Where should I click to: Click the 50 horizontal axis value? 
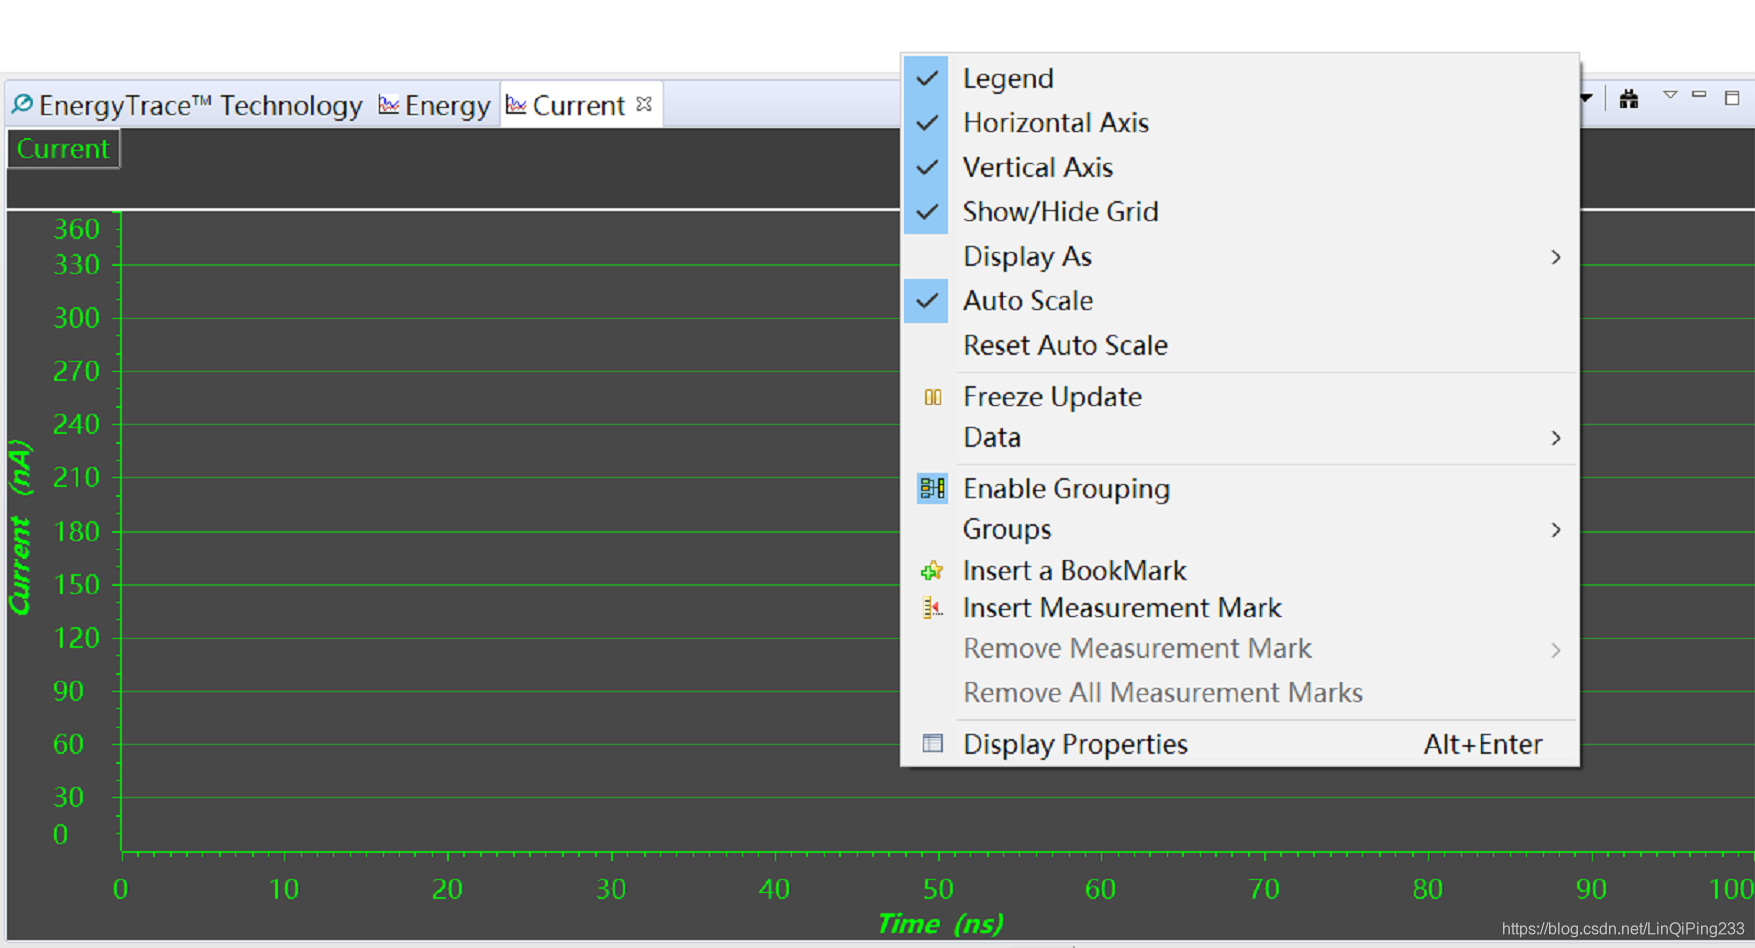[938, 888]
